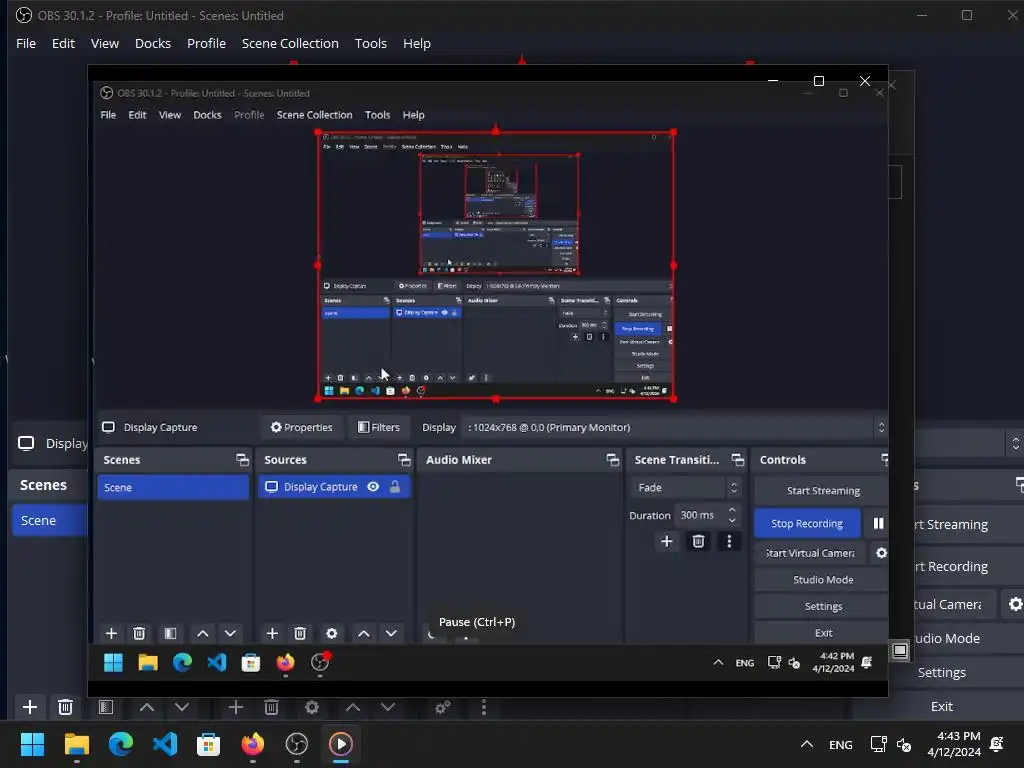Select the Scene item in inner Scenes list

173,487
